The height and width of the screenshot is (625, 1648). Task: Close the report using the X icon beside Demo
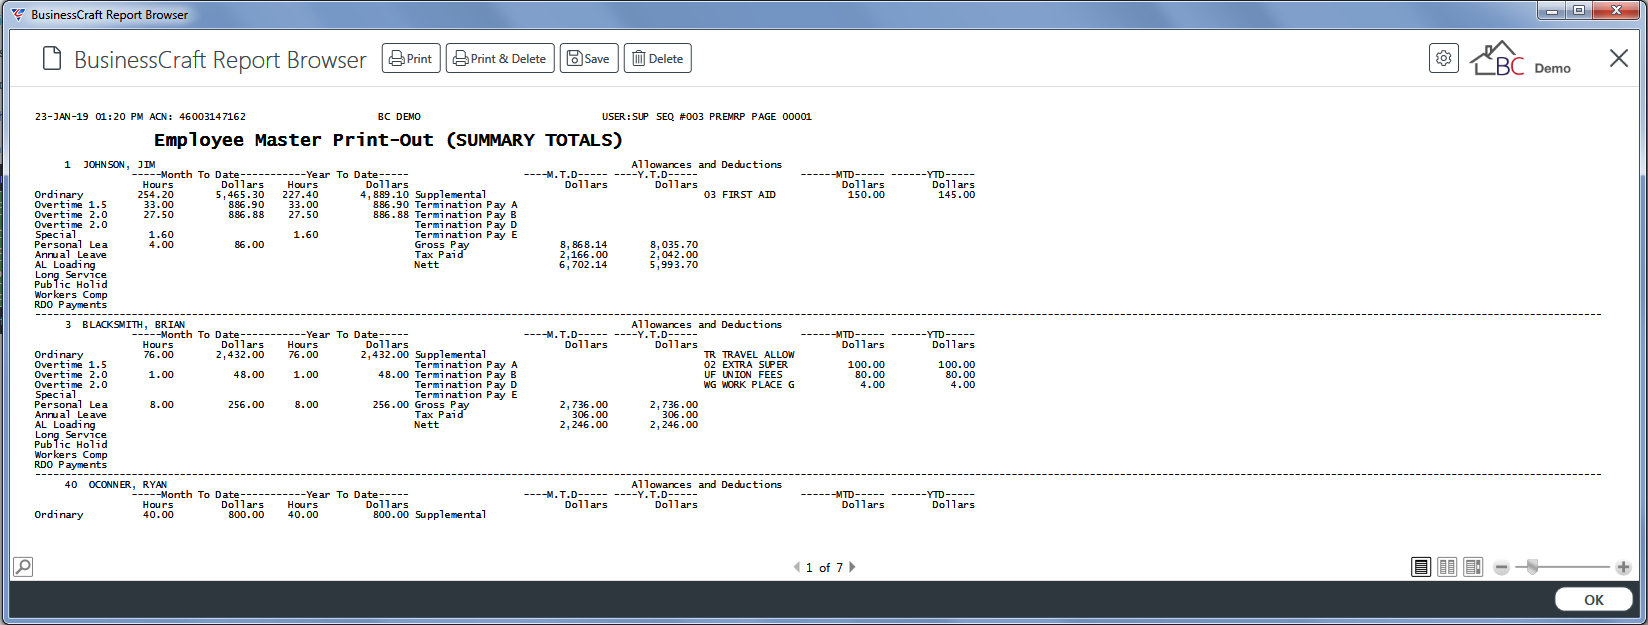(1619, 58)
